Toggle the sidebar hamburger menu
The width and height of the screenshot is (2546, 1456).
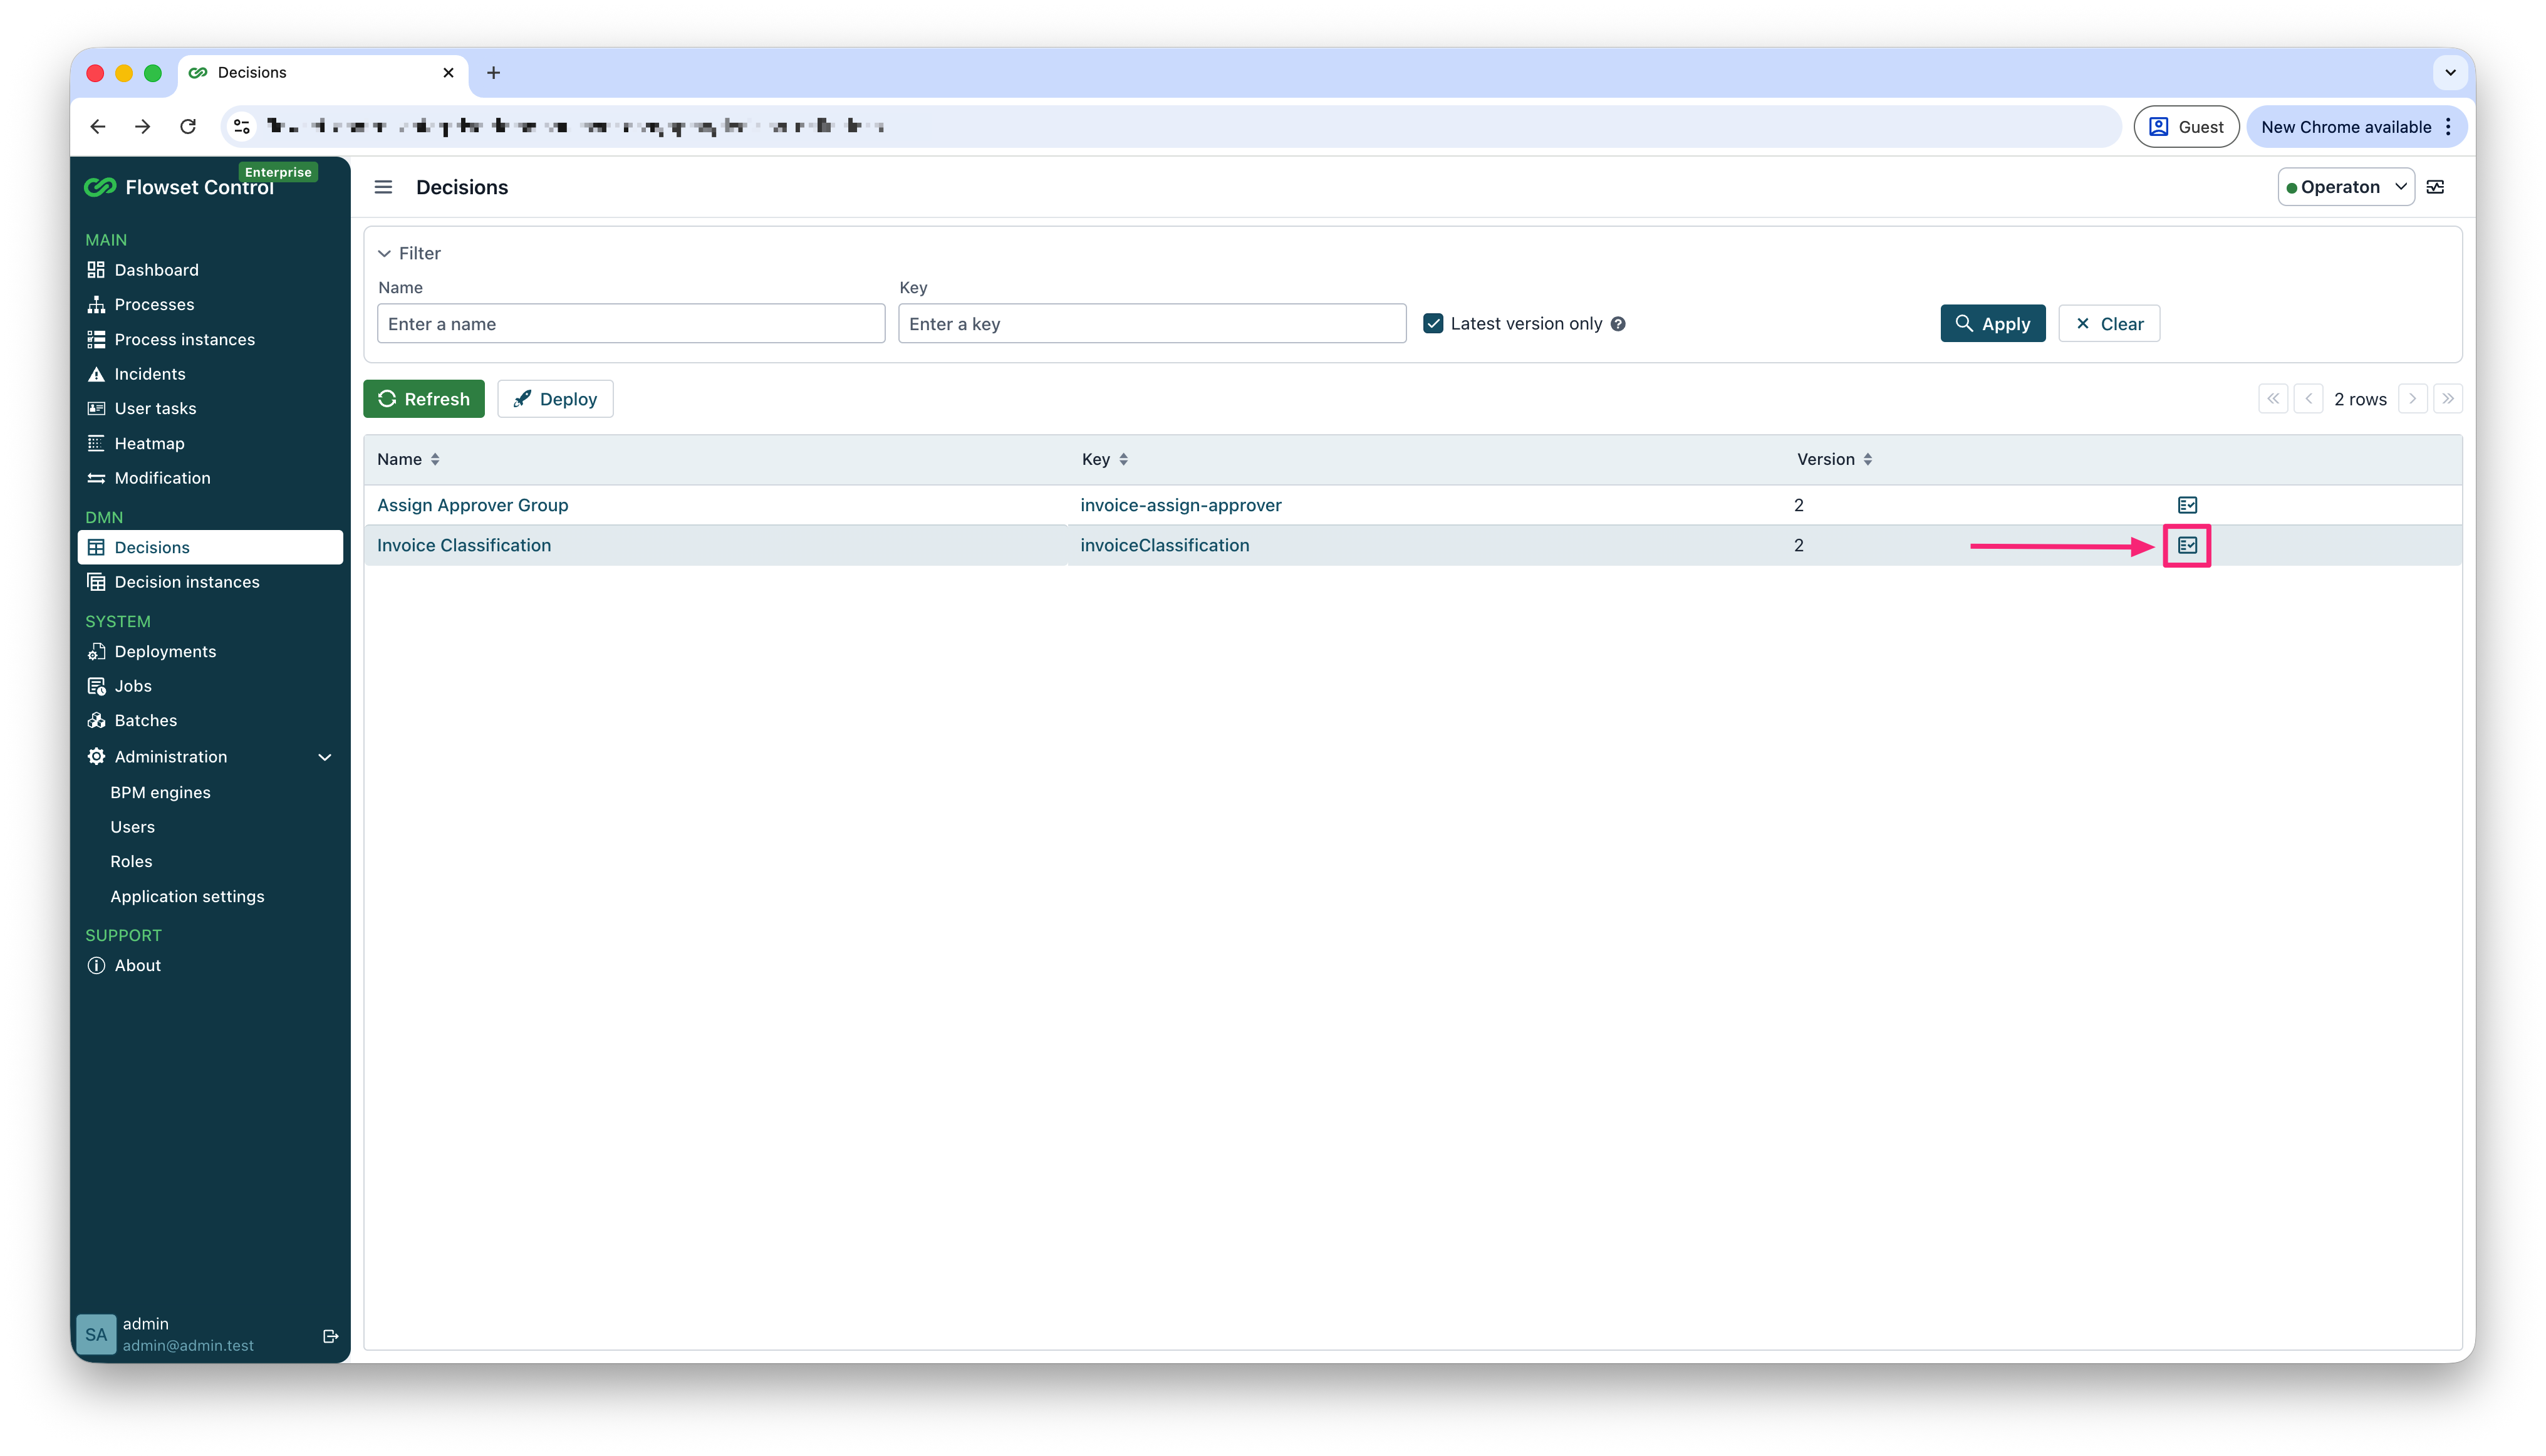pyautogui.click(x=383, y=187)
